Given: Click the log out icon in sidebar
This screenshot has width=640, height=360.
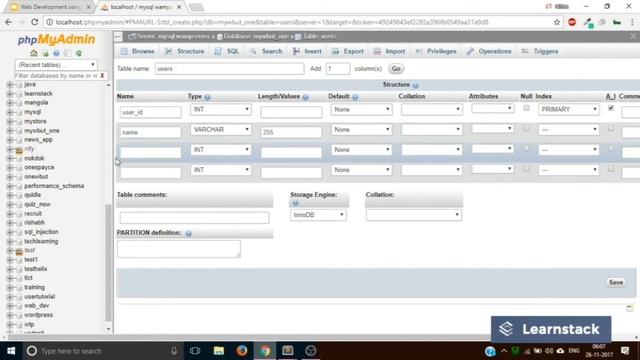Looking at the screenshot, I should [45, 53].
